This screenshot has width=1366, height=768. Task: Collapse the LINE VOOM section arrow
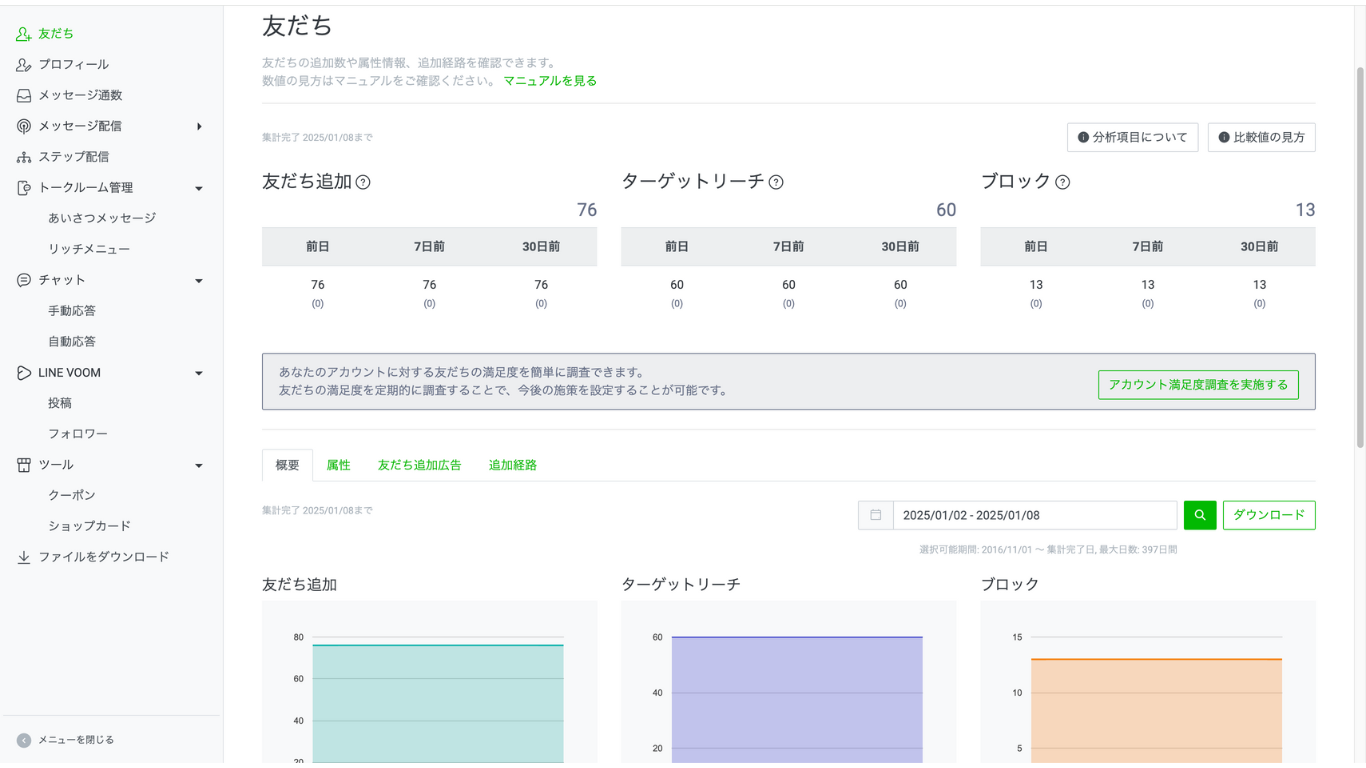(x=199, y=373)
